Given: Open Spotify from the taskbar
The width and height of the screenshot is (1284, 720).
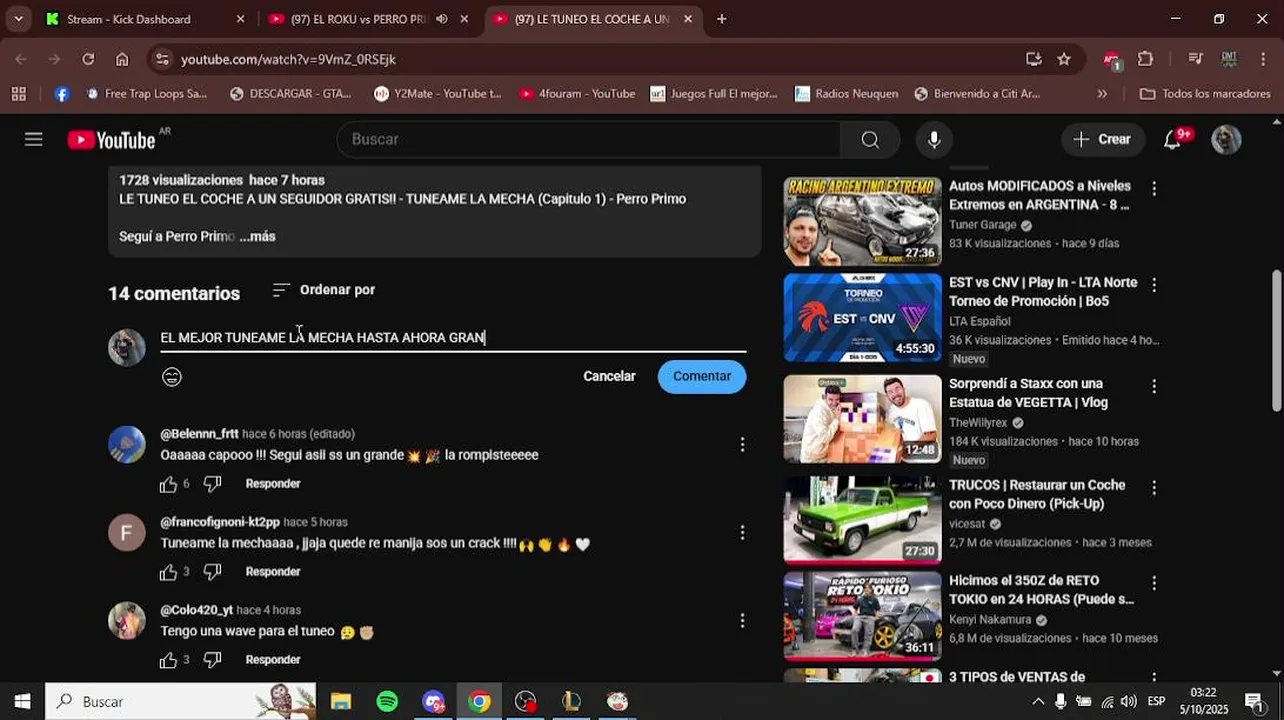Looking at the screenshot, I should click(x=387, y=701).
